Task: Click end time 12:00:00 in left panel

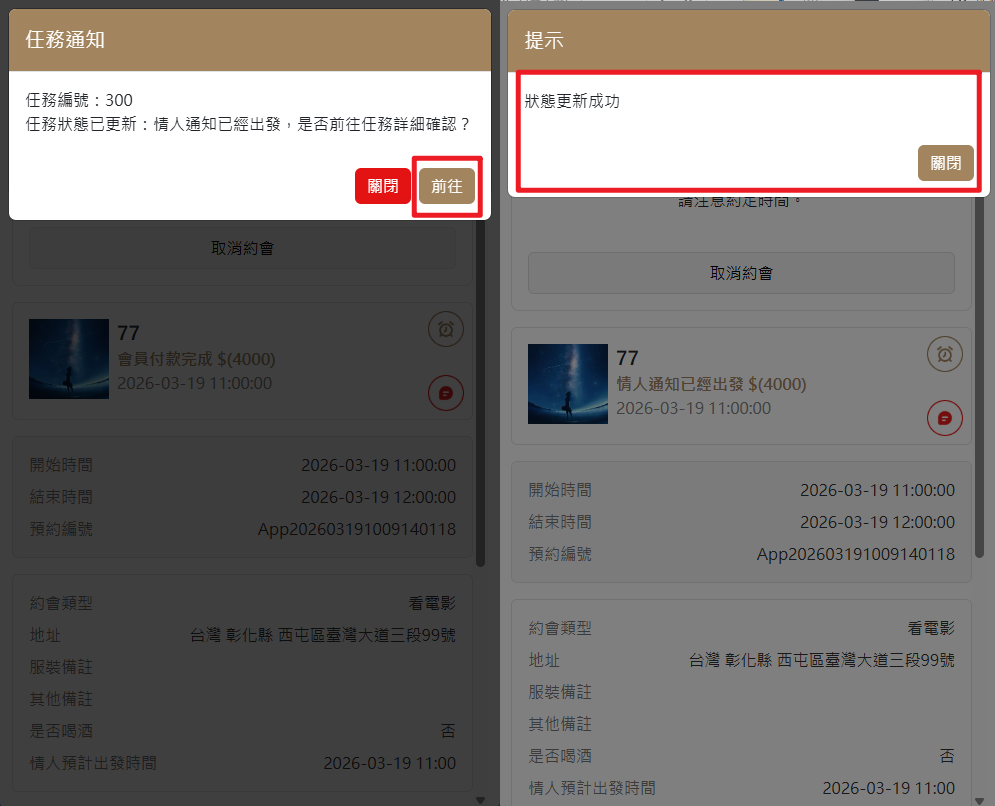Action: pos(378,497)
